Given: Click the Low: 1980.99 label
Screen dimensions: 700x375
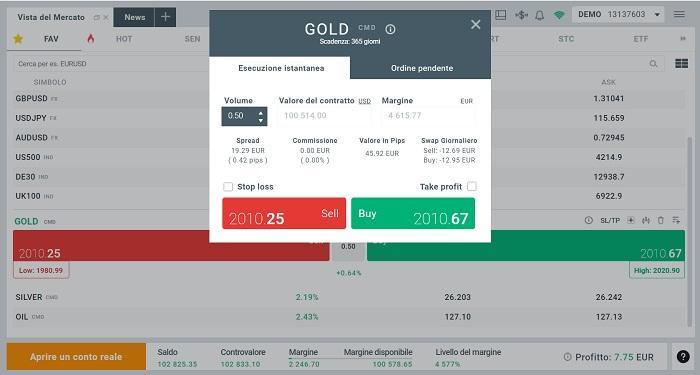Looking at the screenshot, I should [41, 271].
